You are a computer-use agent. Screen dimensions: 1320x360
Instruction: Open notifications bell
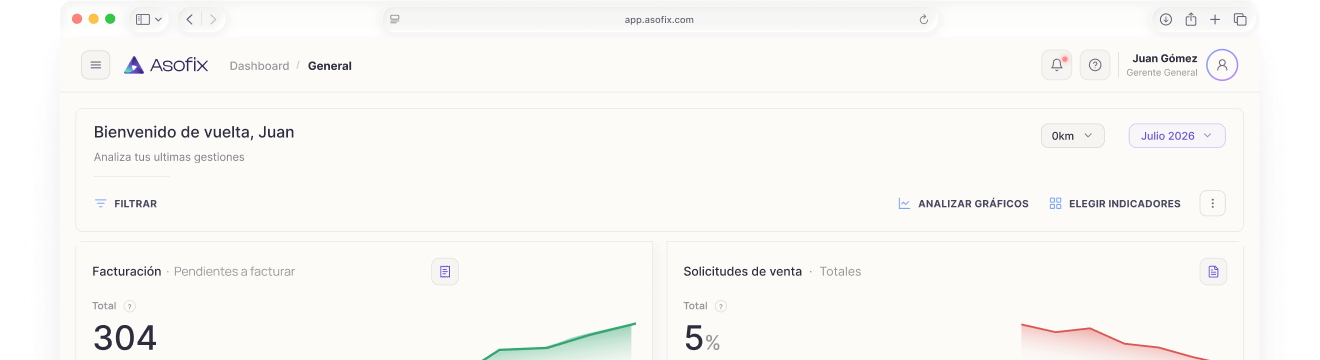[1057, 65]
